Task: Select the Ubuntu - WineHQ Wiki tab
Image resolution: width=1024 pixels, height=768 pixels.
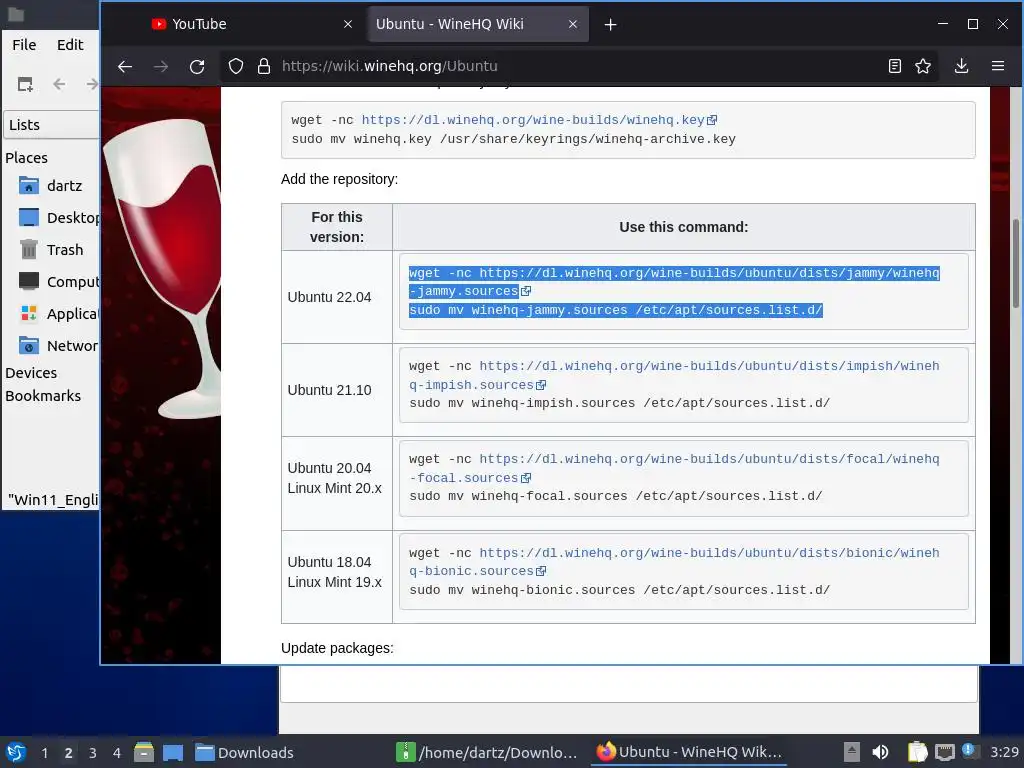Action: pos(478,24)
